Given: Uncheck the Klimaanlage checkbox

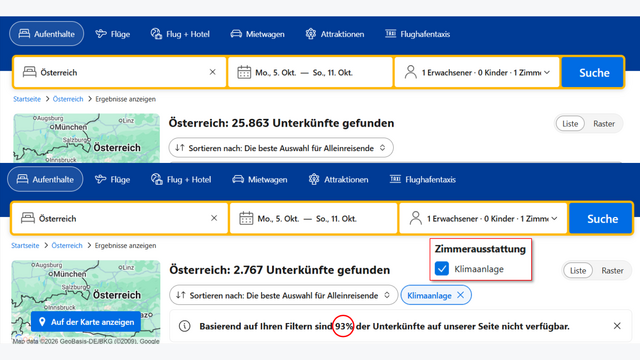Looking at the screenshot, I should [442, 269].
